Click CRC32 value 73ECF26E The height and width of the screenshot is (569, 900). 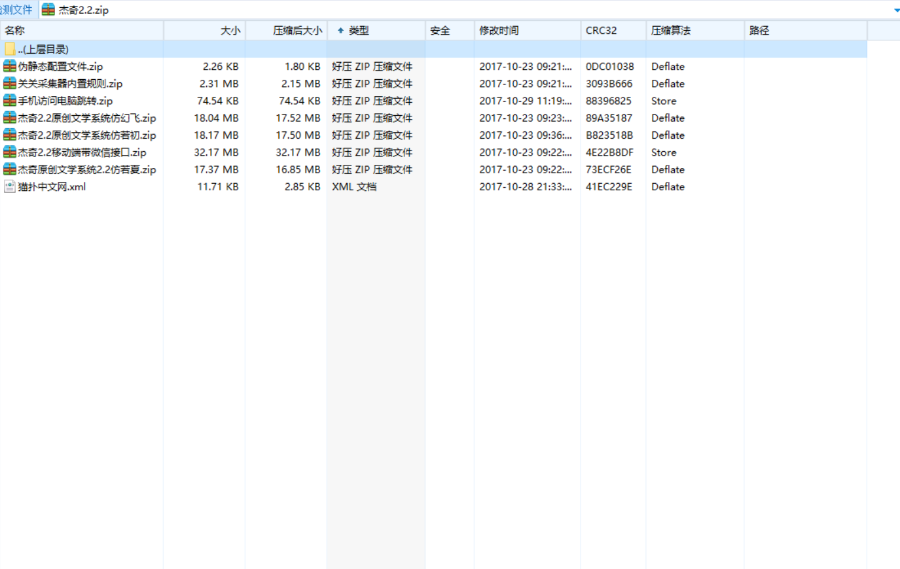pos(608,170)
